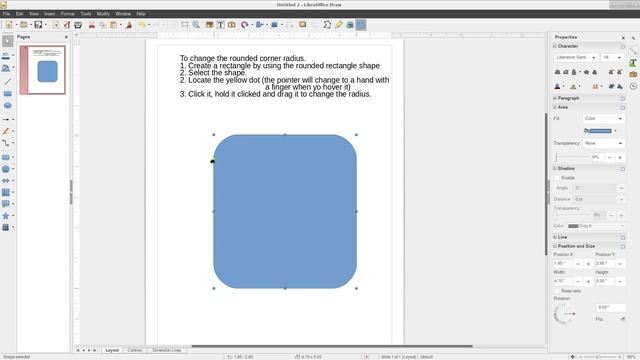
Task: Enable the Shadow checkbox
Action: click(557, 178)
